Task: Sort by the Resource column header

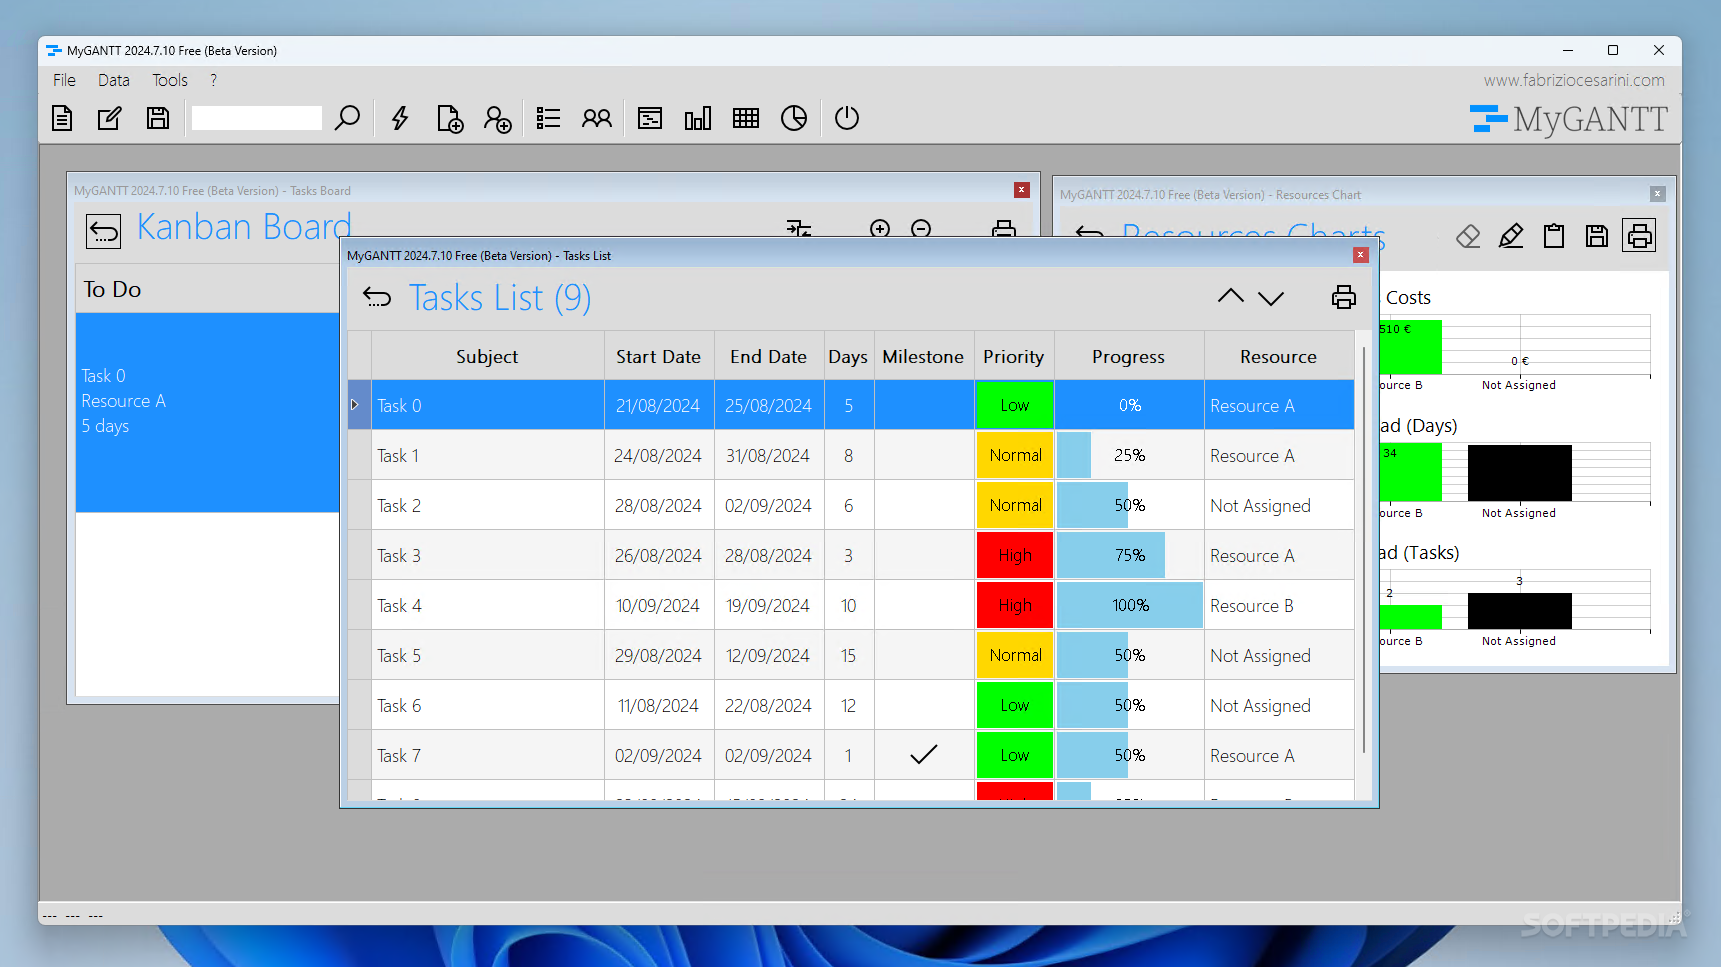Action: (x=1278, y=356)
